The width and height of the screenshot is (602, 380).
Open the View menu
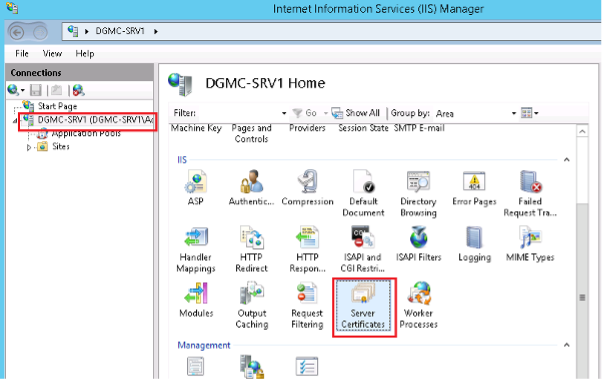click(x=52, y=53)
